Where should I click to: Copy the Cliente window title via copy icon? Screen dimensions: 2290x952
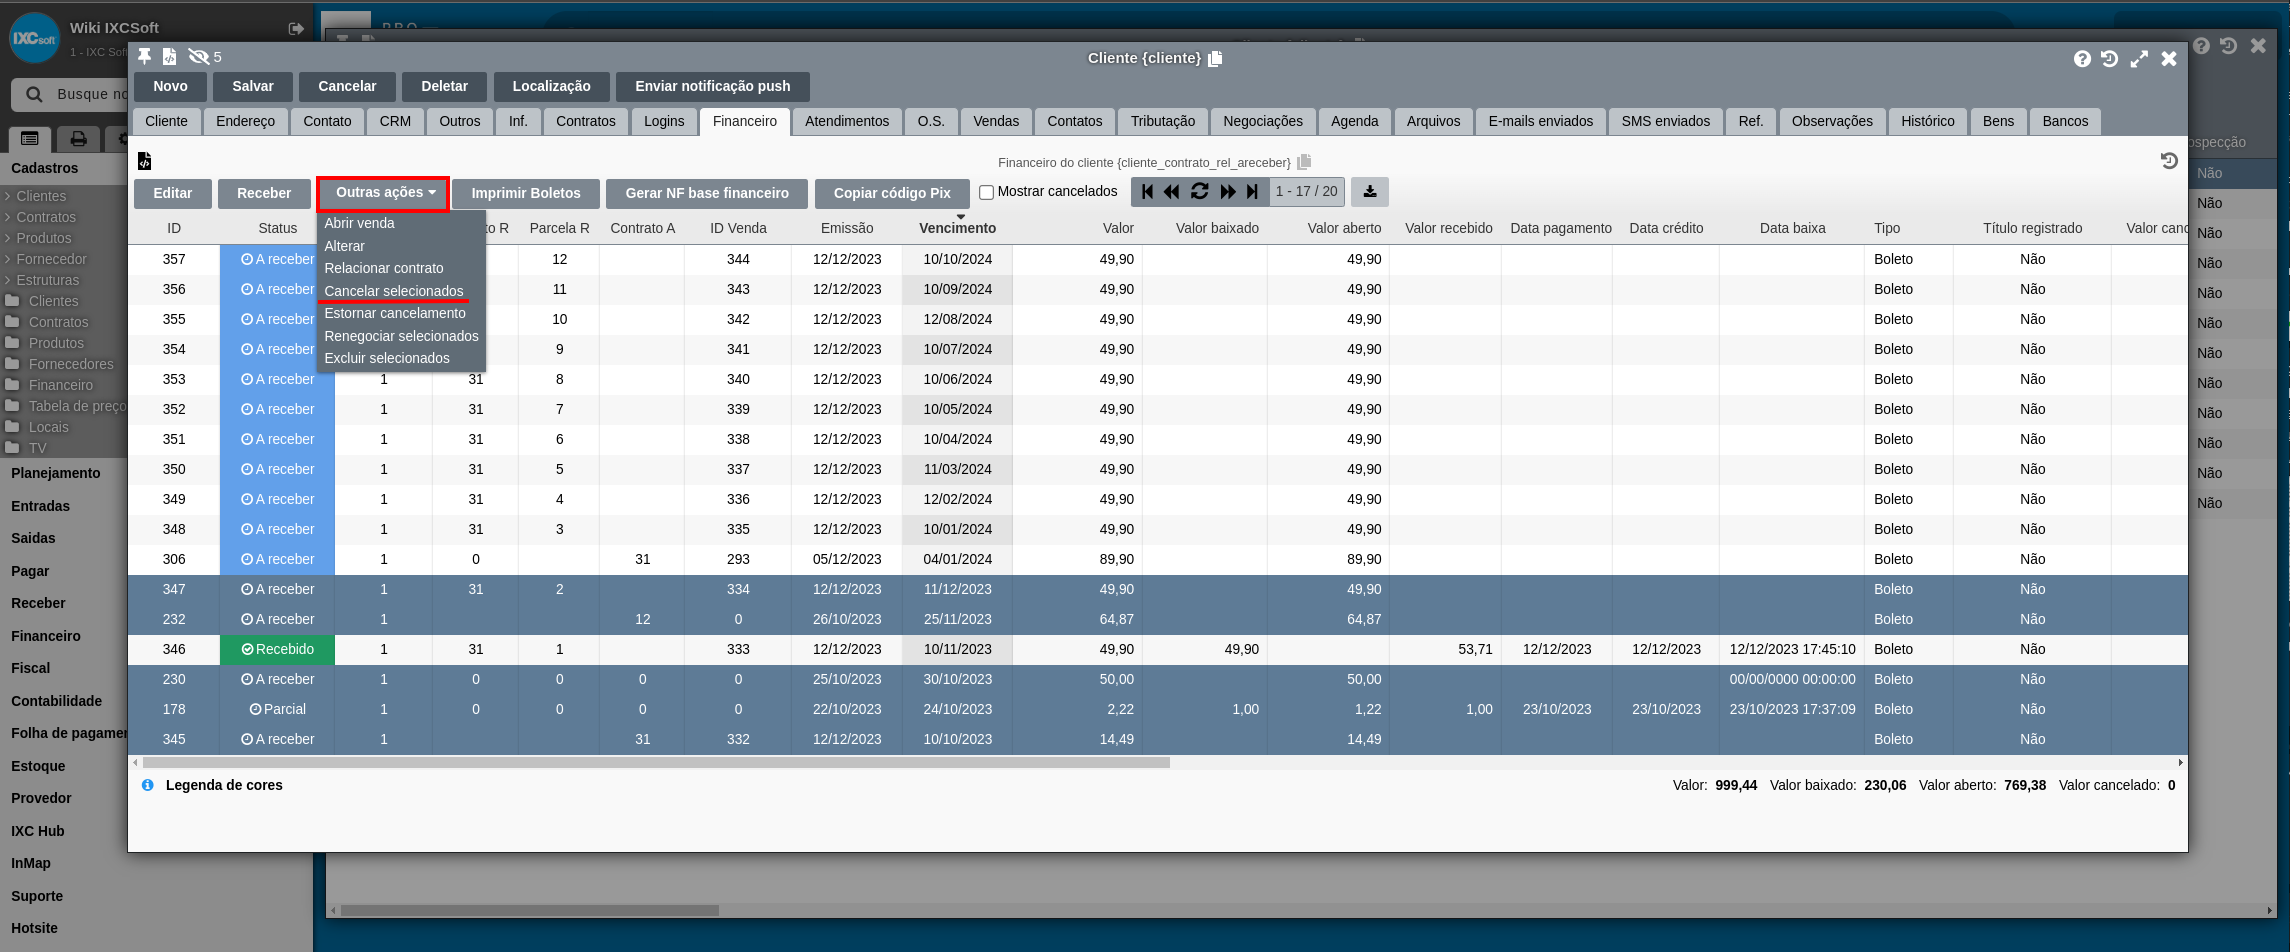tap(1215, 59)
